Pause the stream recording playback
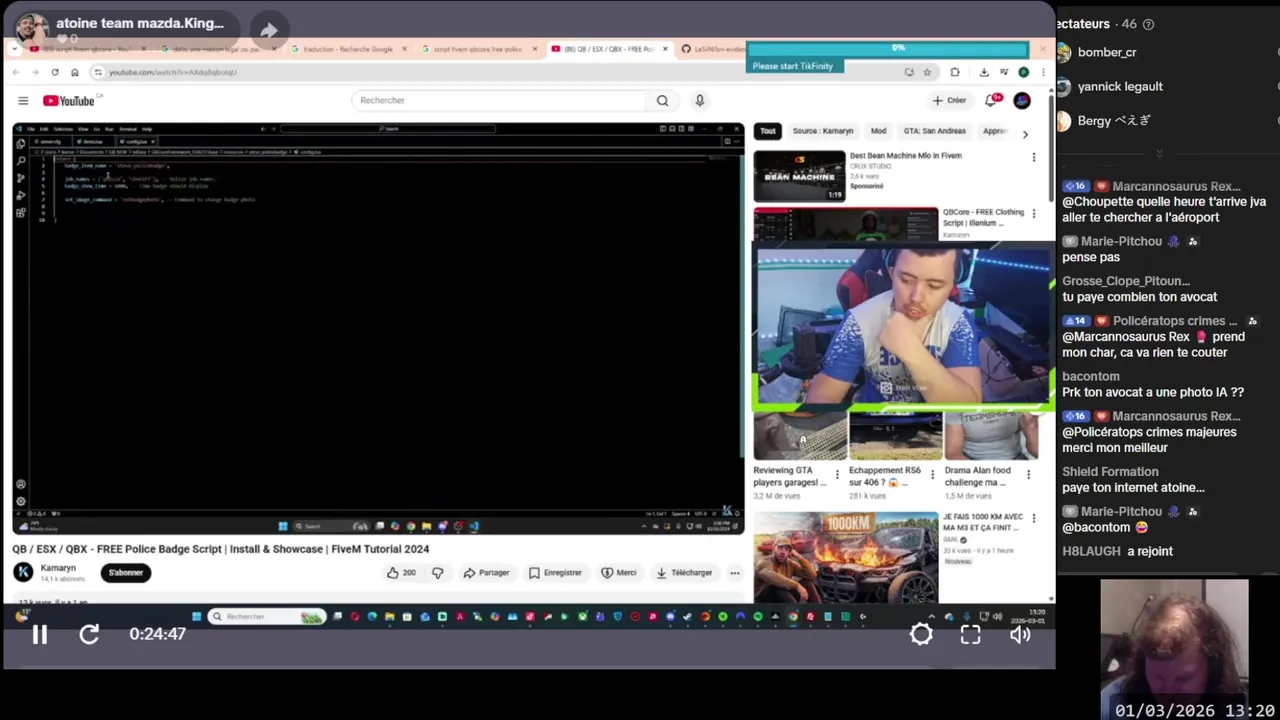Viewport: 1280px width, 720px height. pos(40,634)
